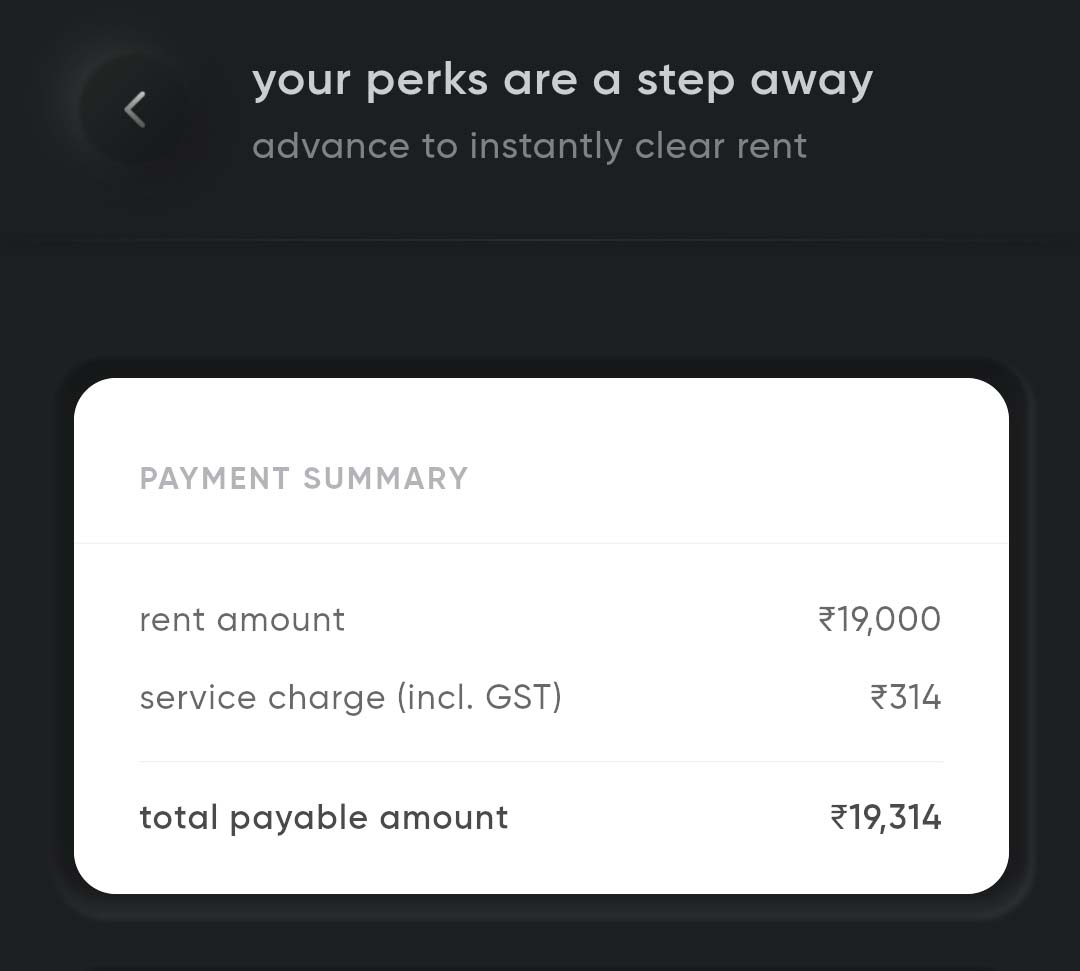Tap the service charge (incl. GST) row

(540, 697)
